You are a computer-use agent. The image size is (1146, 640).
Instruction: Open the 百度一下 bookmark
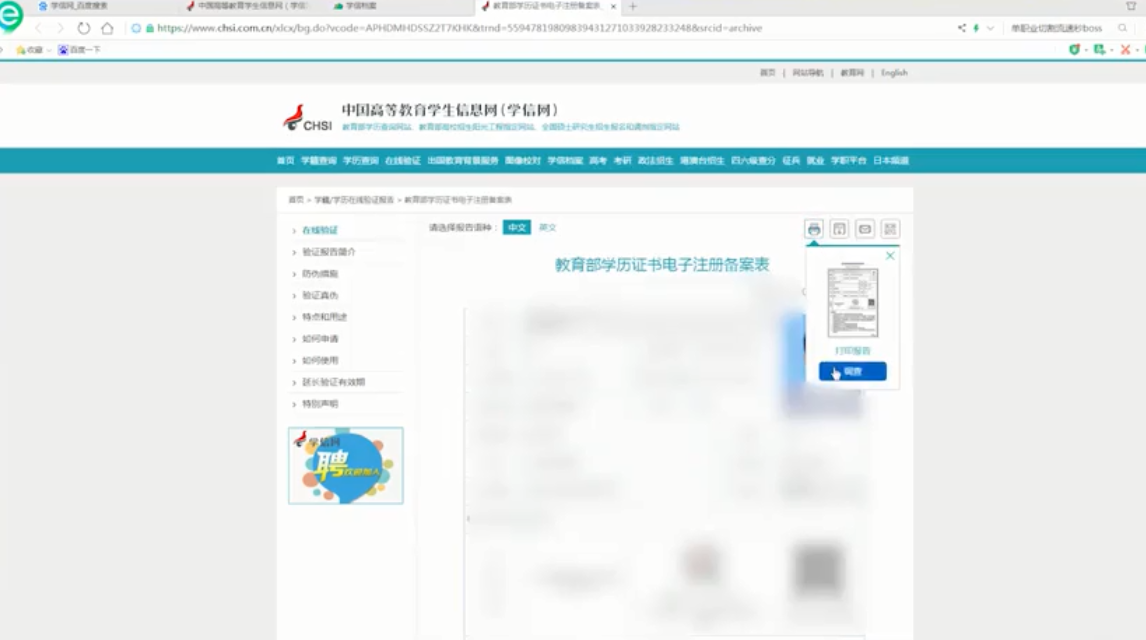point(79,50)
